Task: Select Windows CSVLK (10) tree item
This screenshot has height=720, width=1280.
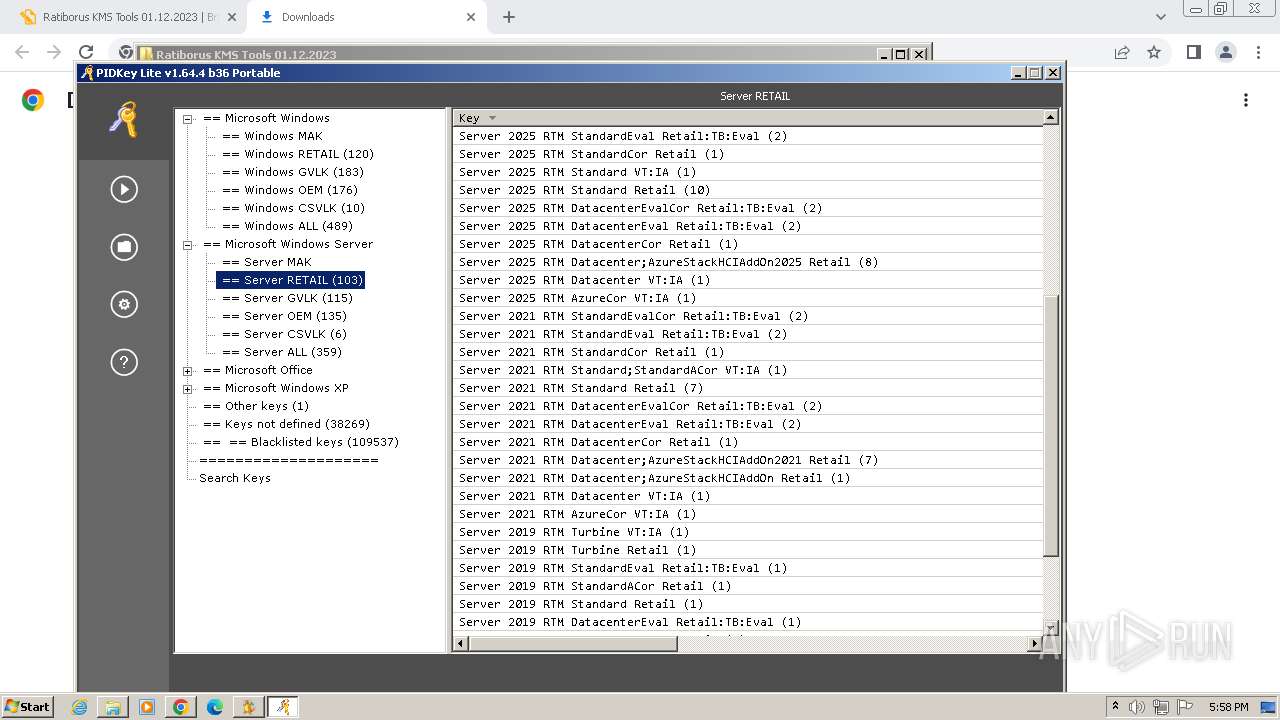Action: 293,208
